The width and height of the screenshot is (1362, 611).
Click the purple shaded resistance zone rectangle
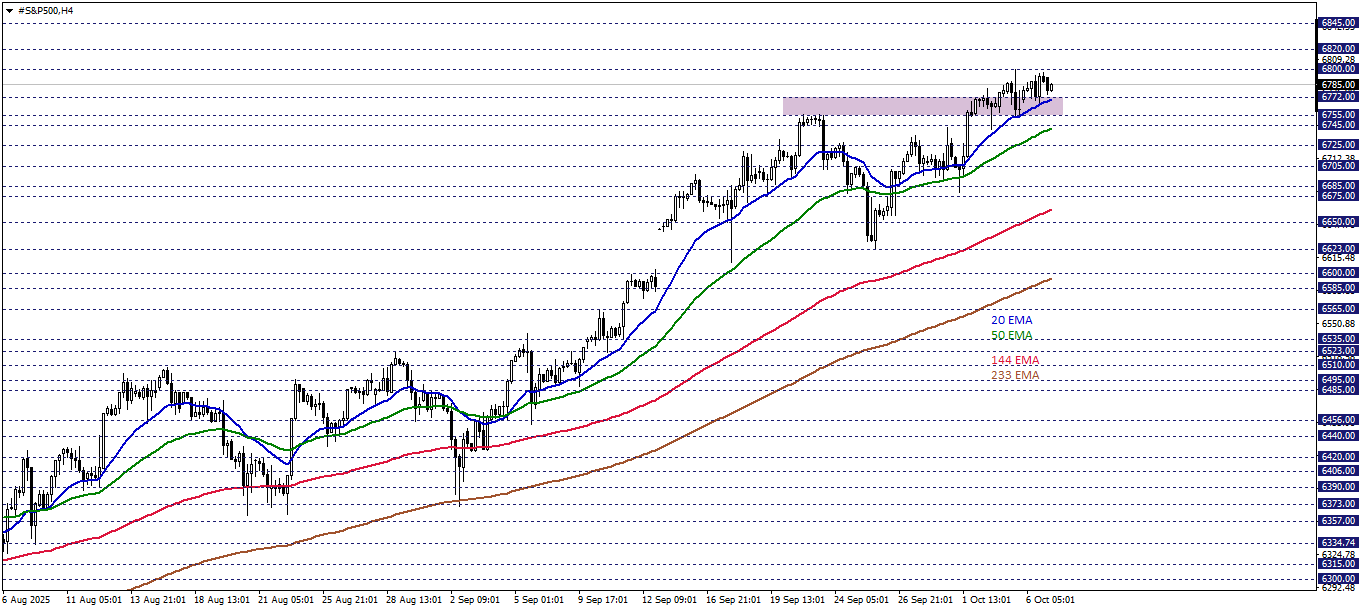click(x=921, y=105)
